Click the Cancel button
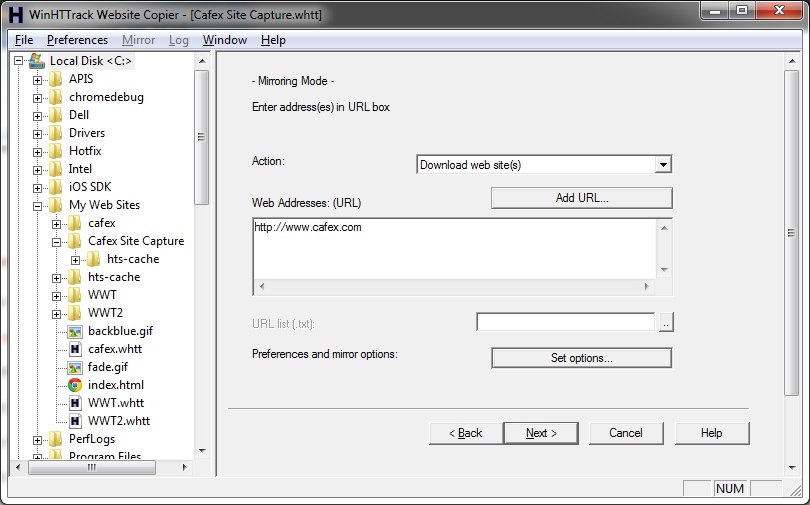 point(626,433)
